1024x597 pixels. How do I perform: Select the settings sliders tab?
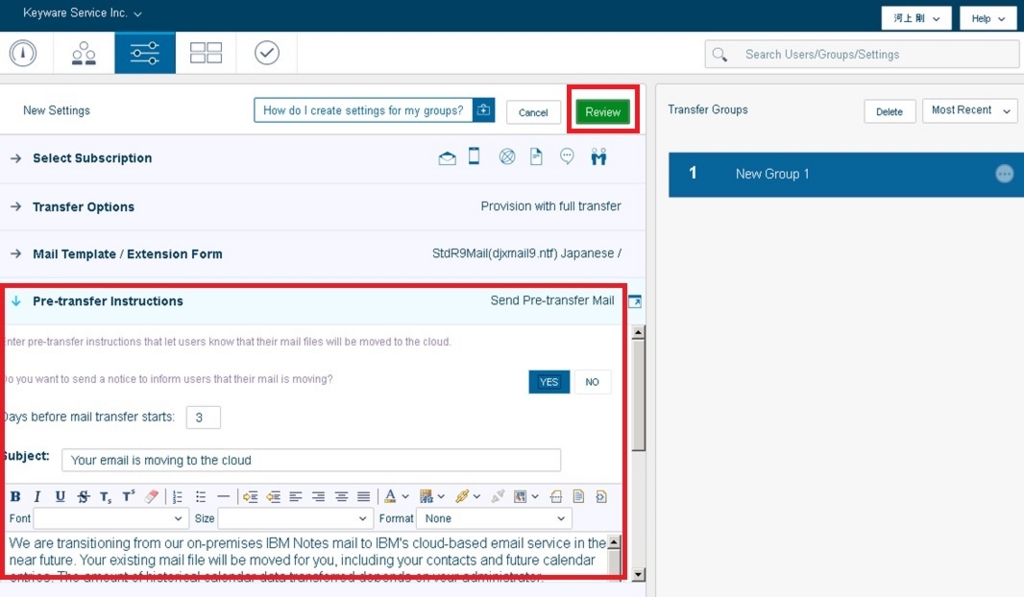144,53
